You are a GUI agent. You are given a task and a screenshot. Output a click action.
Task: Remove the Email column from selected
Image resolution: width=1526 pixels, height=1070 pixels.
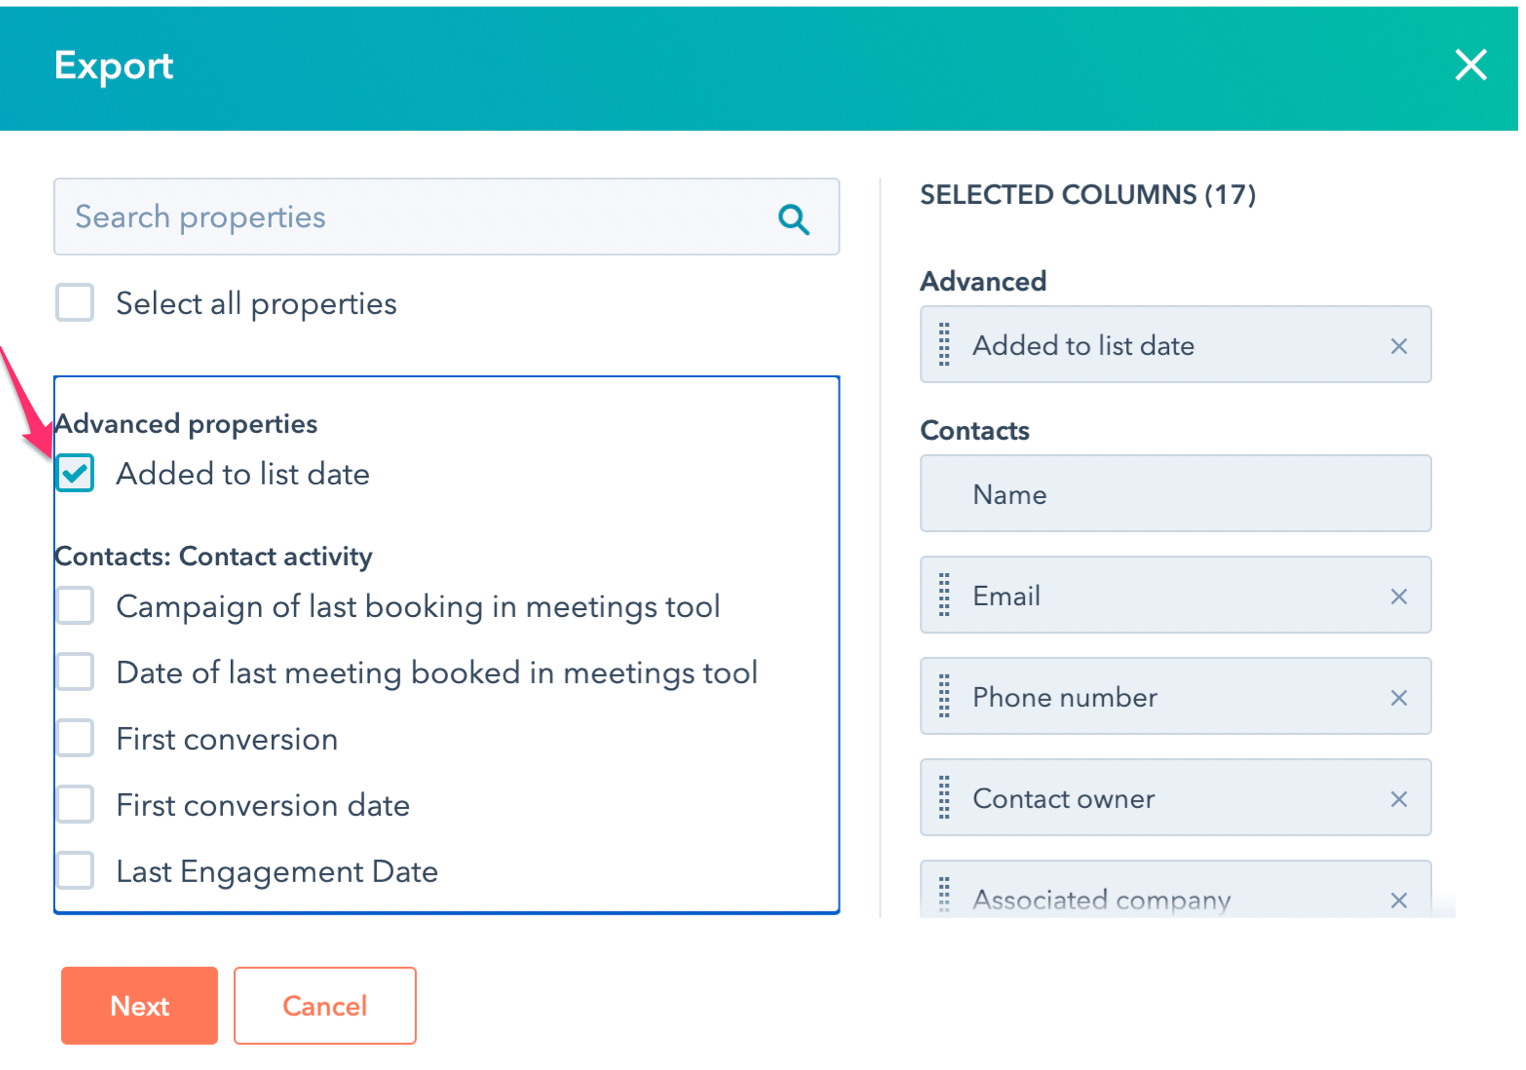(1398, 597)
